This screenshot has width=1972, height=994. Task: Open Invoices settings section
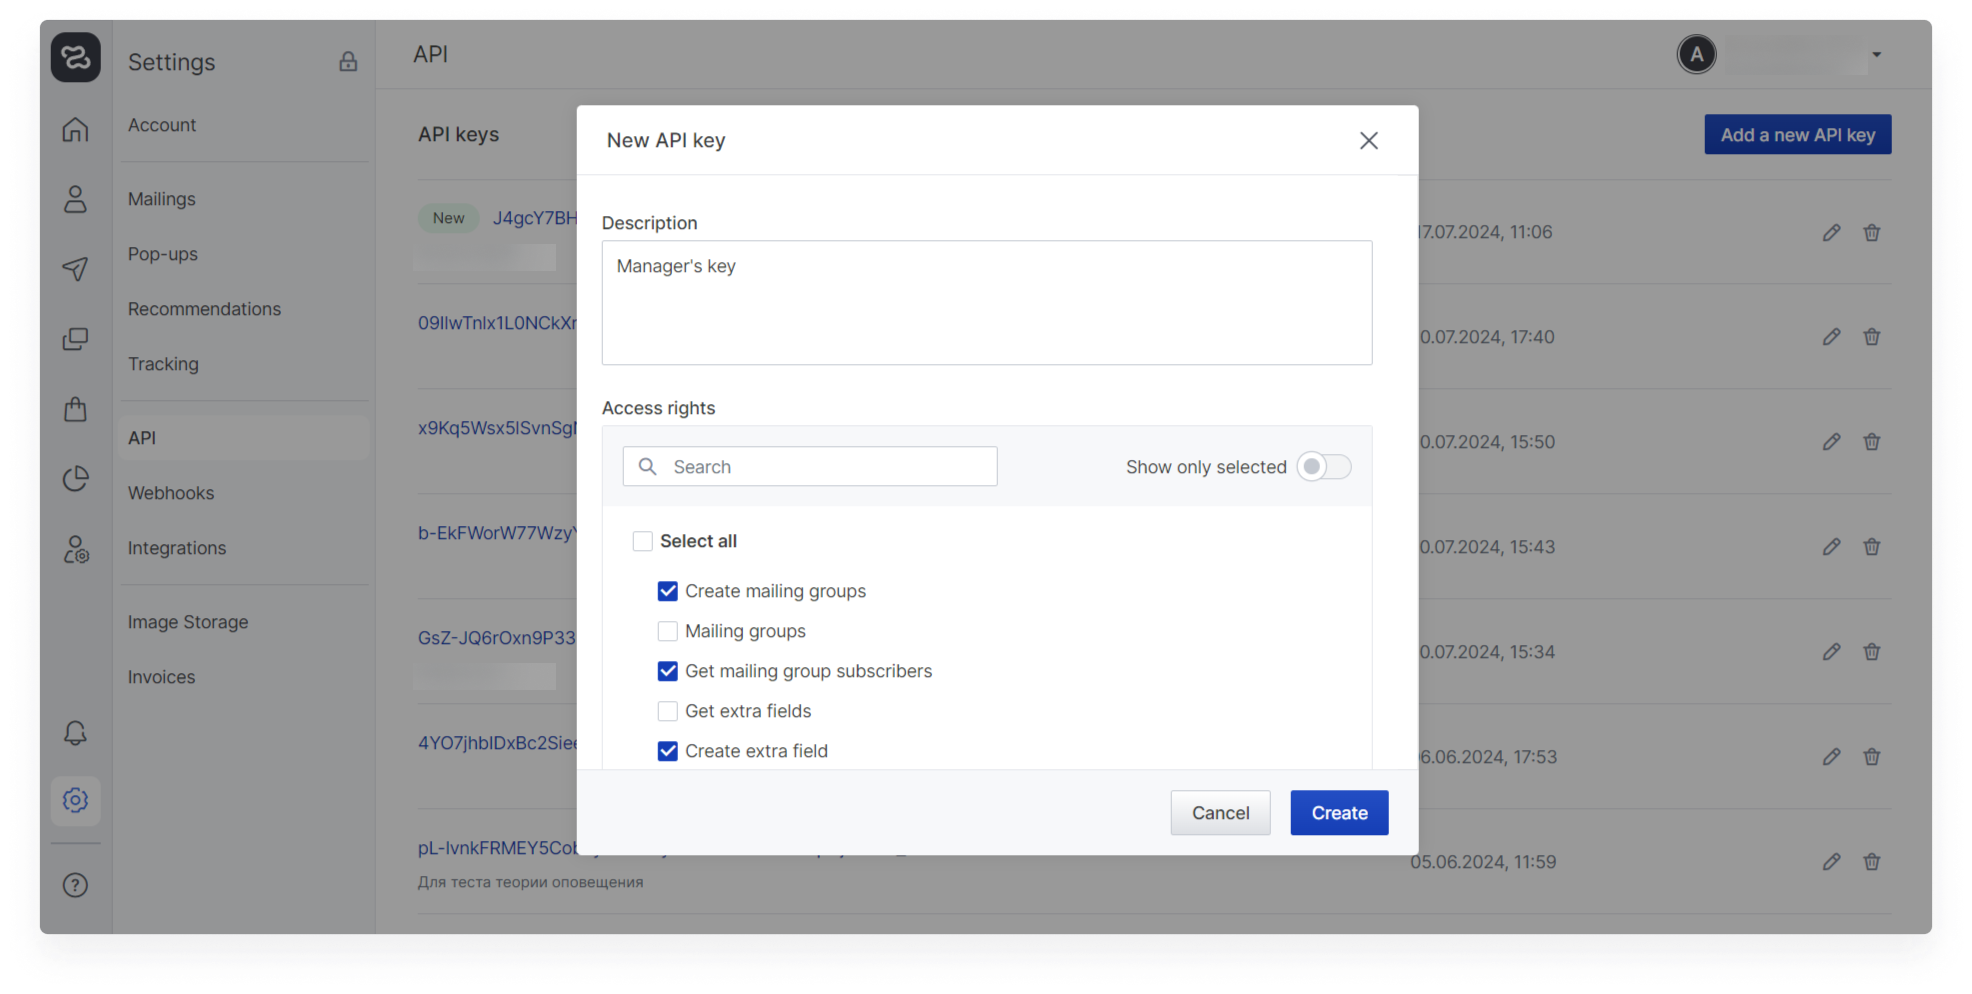click(161, 677)
